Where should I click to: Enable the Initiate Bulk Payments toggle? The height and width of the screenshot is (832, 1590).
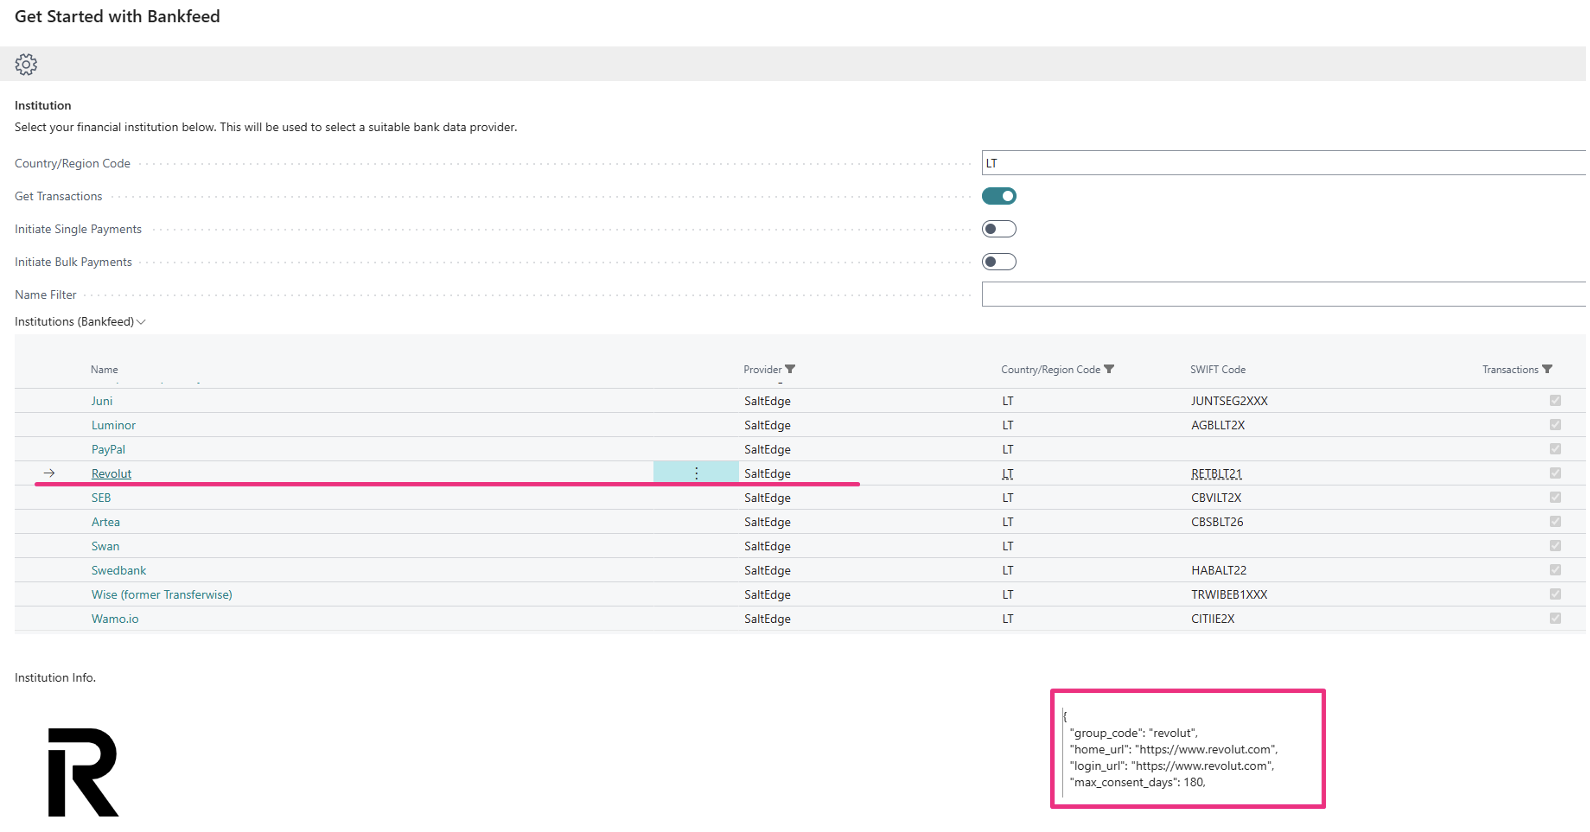point(999,262)
